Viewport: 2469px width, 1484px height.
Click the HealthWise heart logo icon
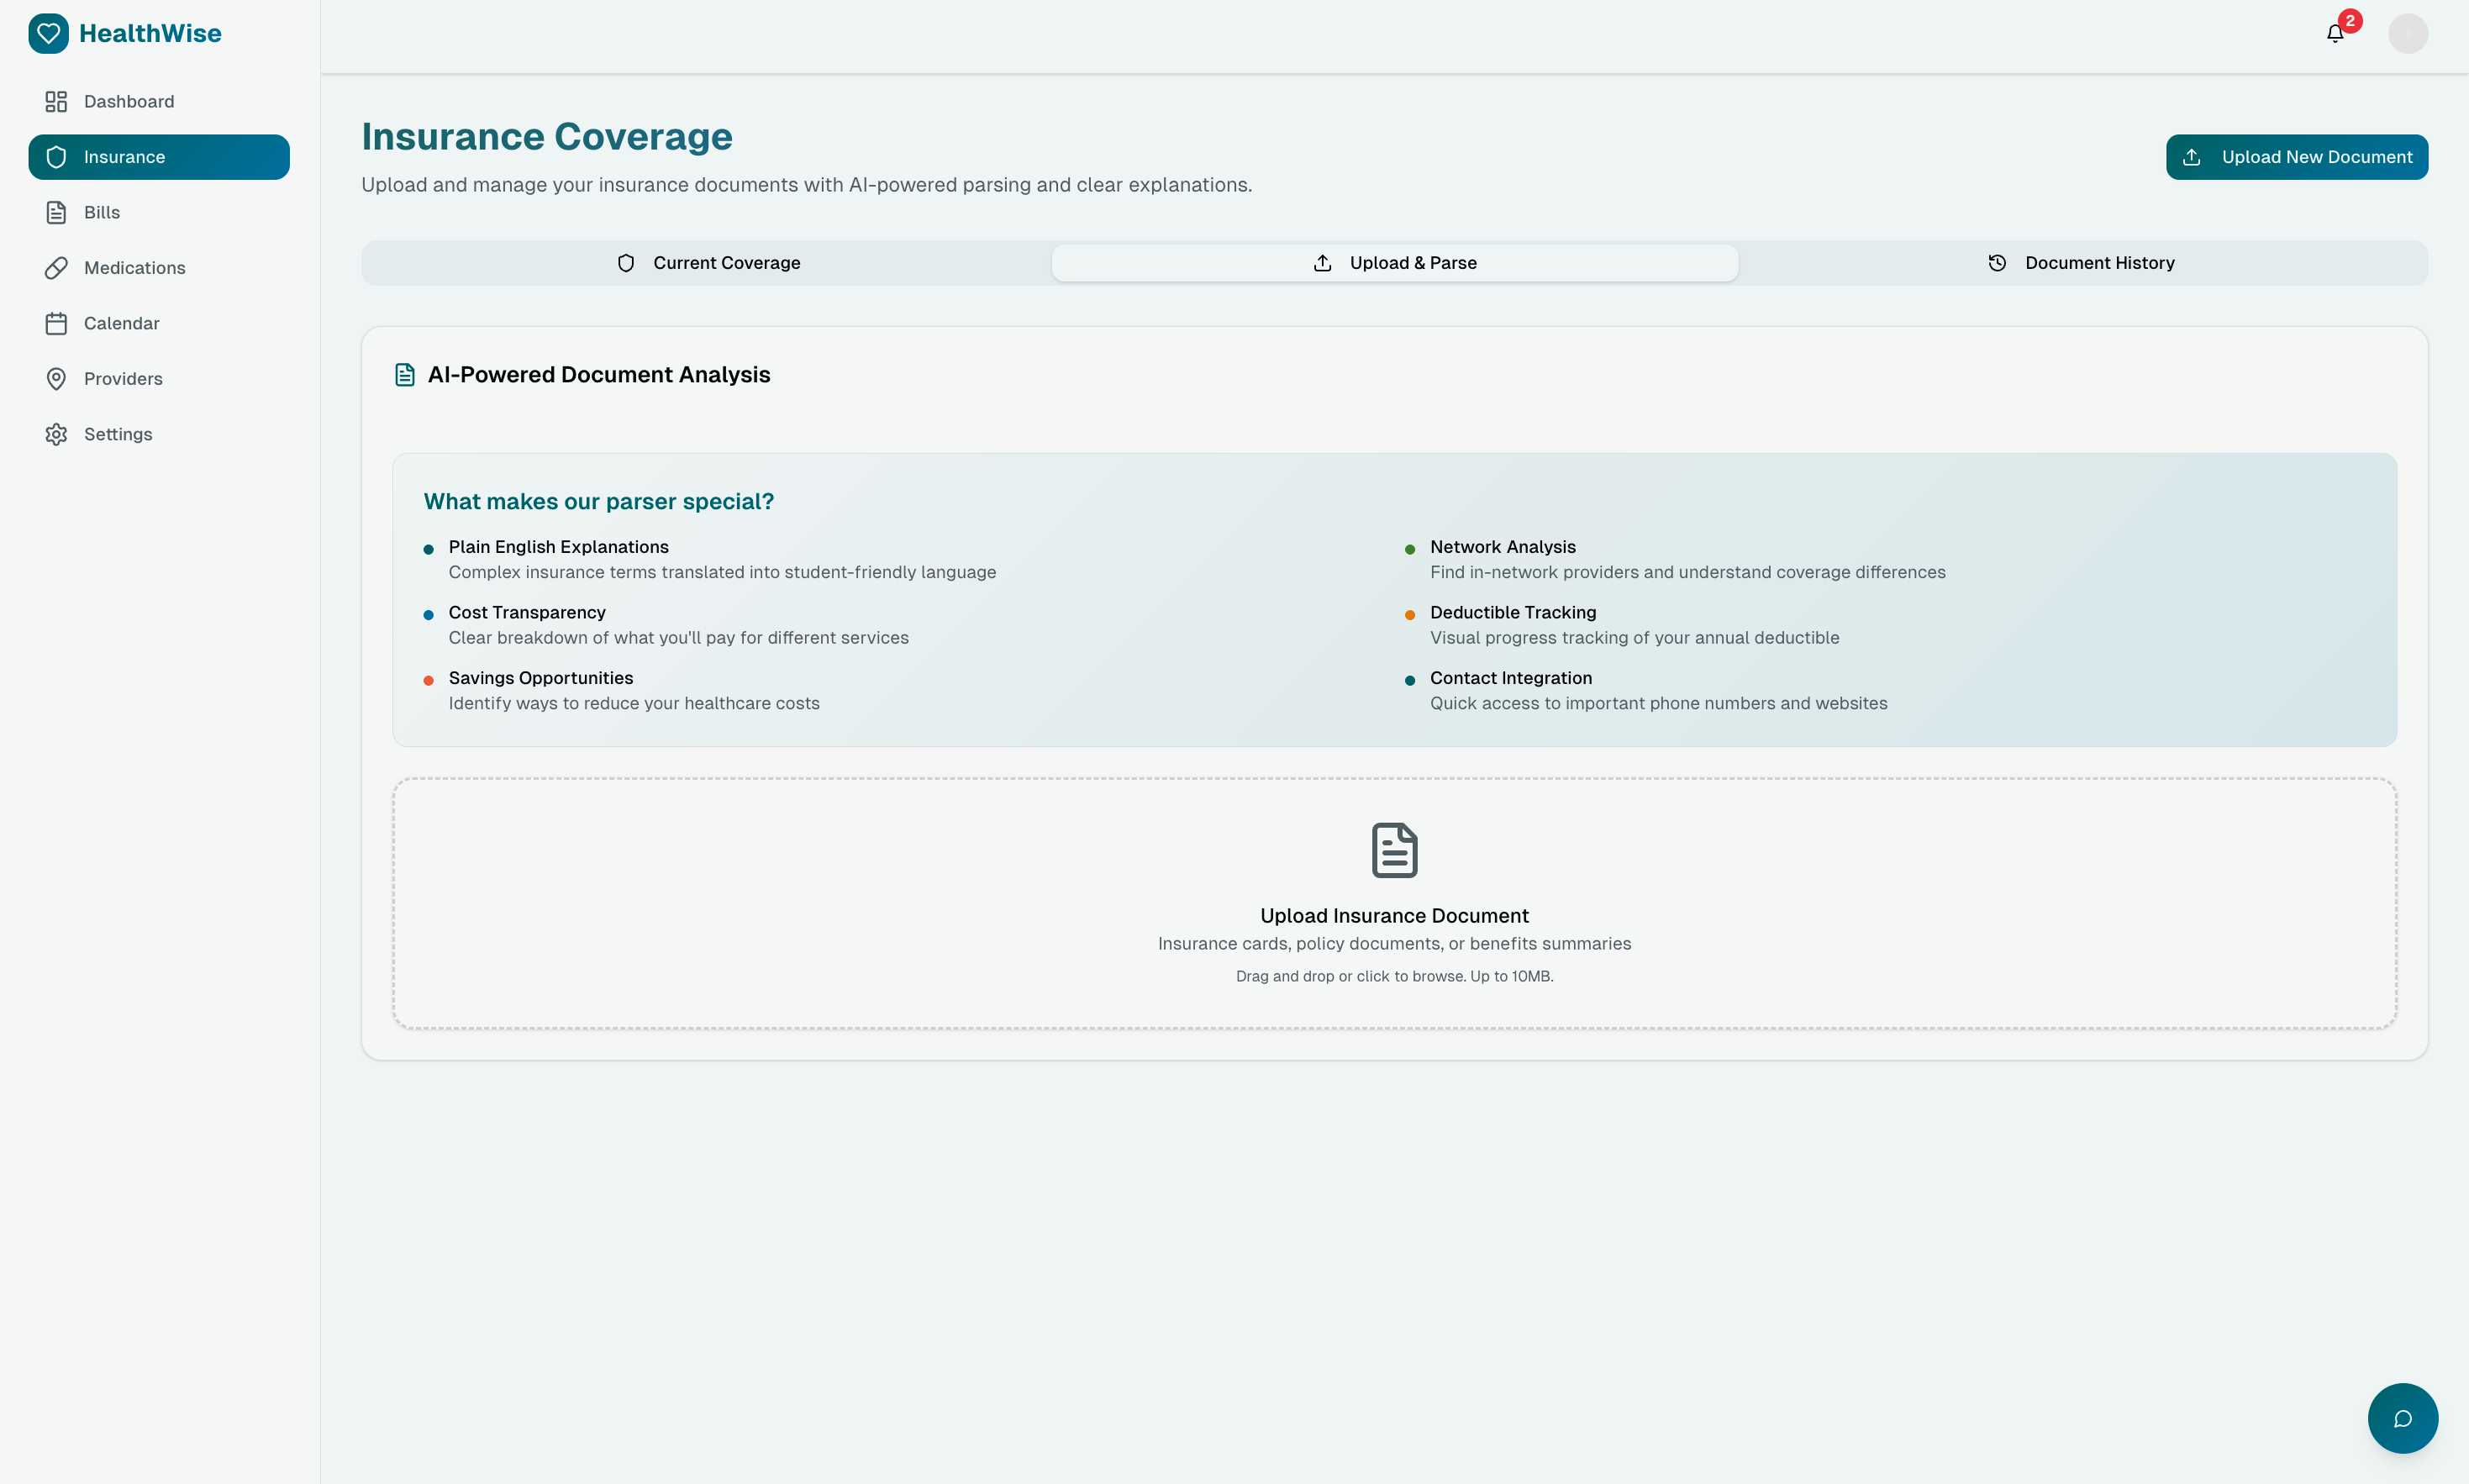48,34
